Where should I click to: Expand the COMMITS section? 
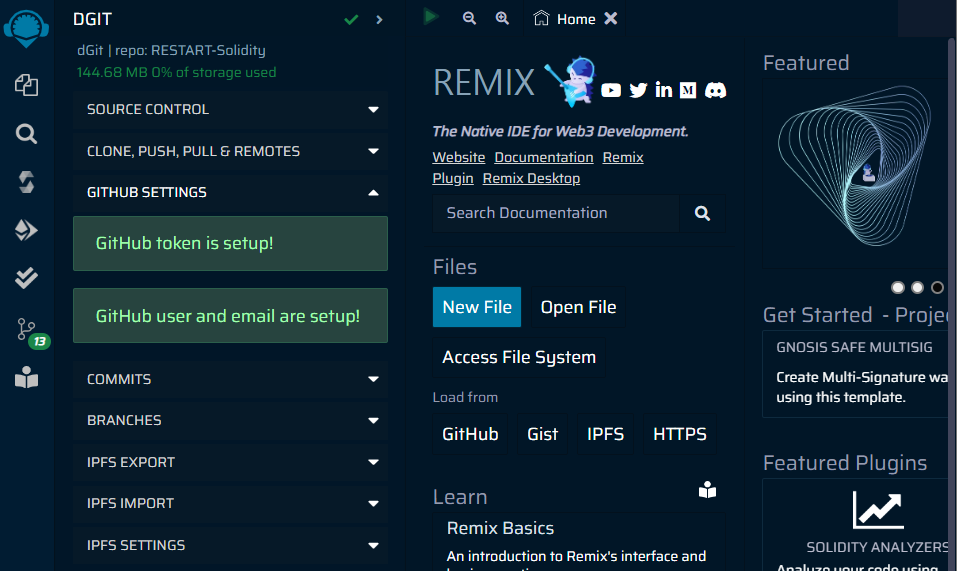(230, 379)
